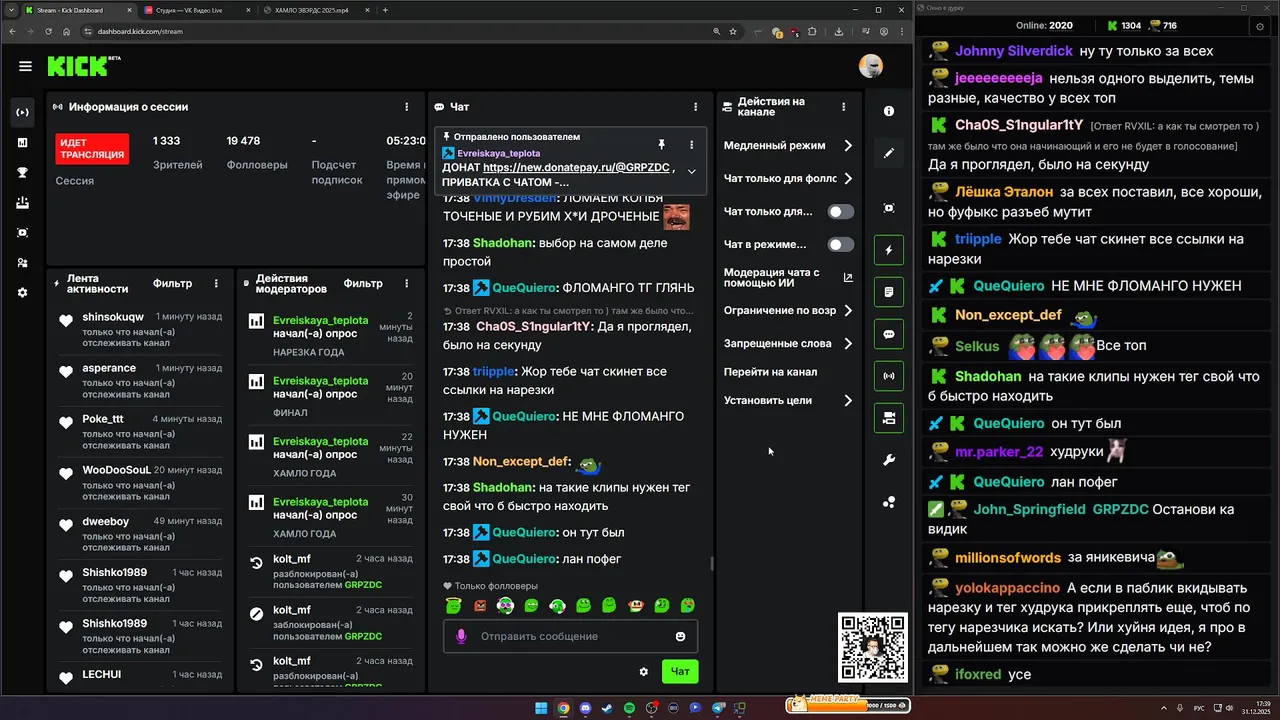Open the stream page in left sidebar
The image size is (1280, 720).
click(23, 112)
